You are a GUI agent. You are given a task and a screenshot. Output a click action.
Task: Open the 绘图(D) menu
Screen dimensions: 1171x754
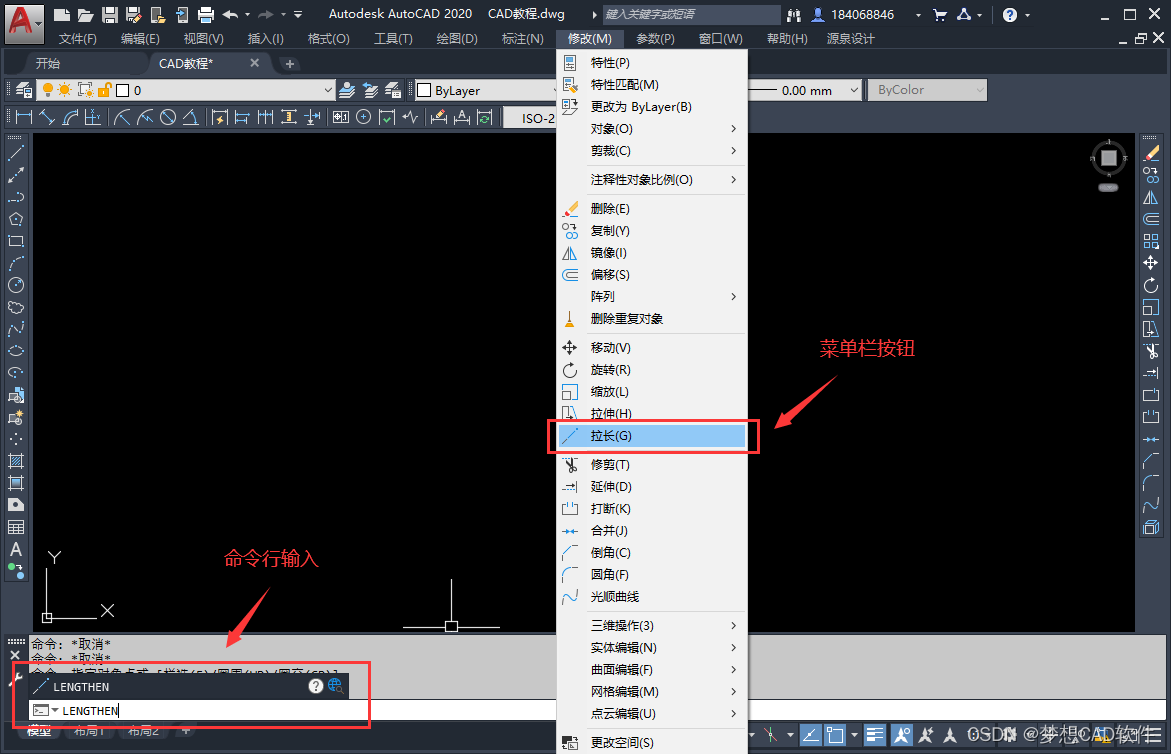pos(457,38)
